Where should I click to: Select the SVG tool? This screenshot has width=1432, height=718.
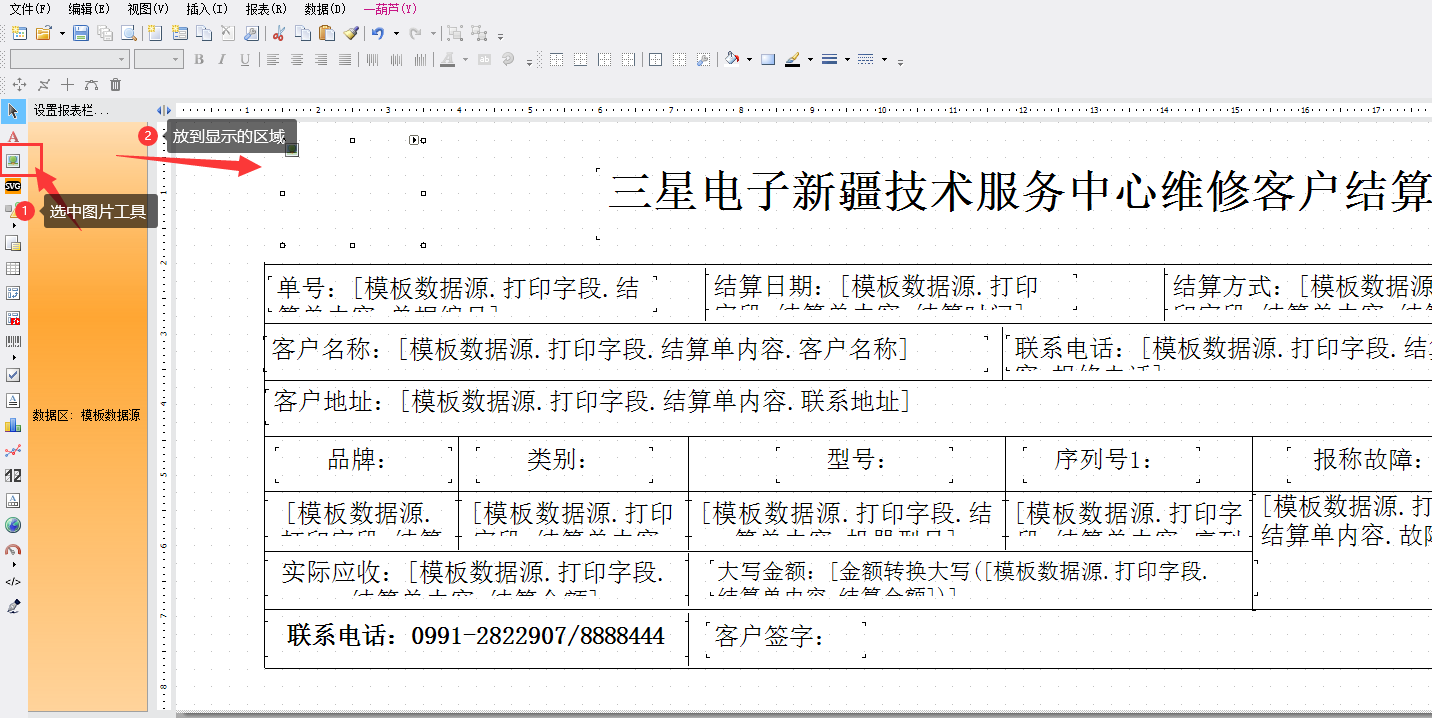coord(13,186)
